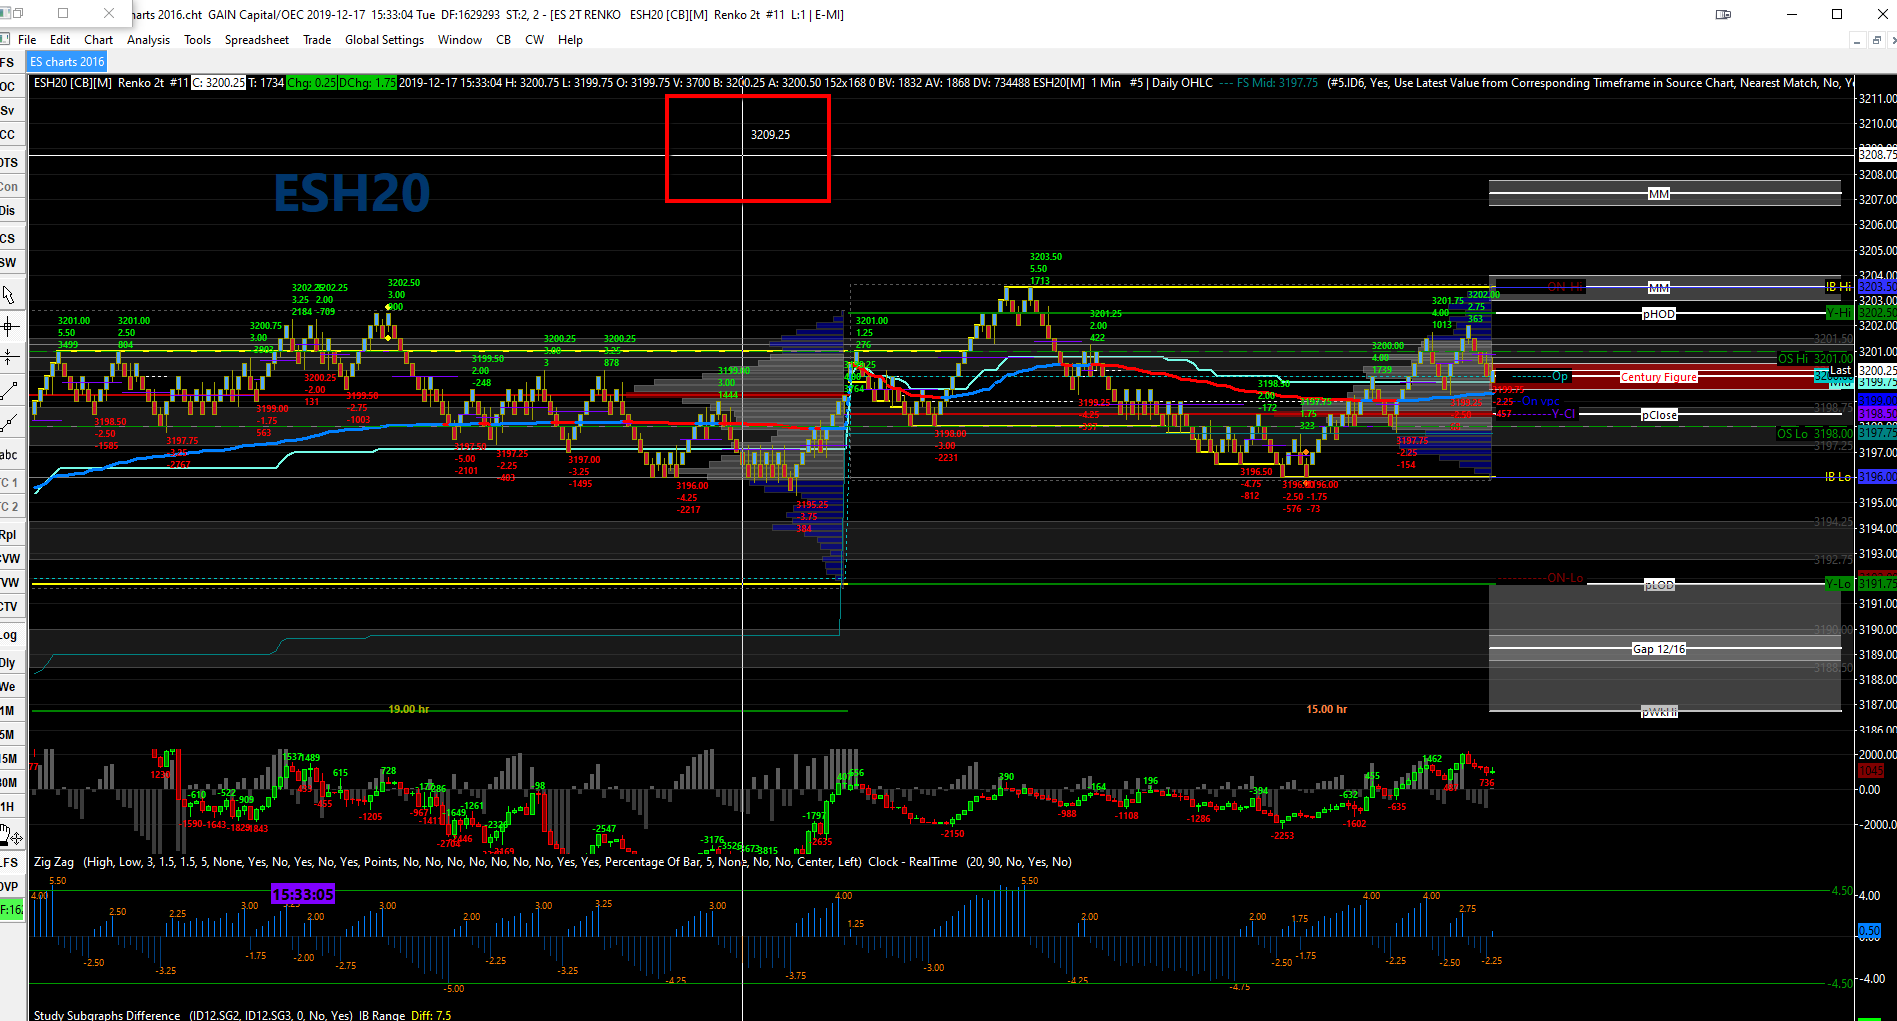The width and height of the screenshot is (1897, 1021).
Task: Toggle the Log scale button
Action: (9, 635)
